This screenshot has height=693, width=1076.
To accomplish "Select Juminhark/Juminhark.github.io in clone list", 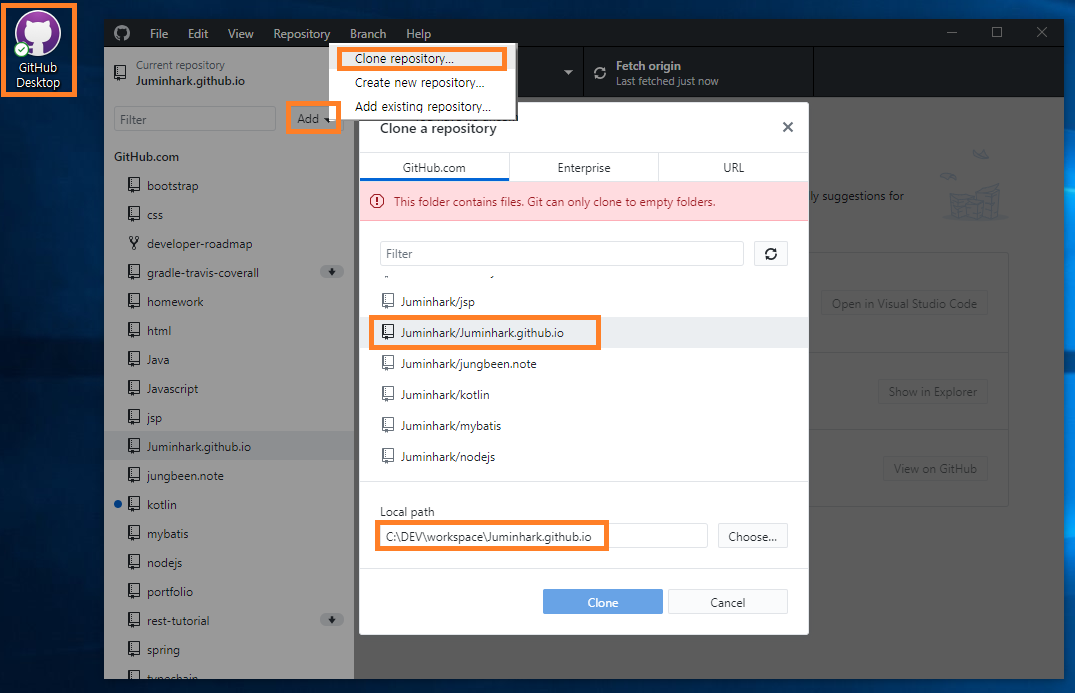I will [584, 332].
